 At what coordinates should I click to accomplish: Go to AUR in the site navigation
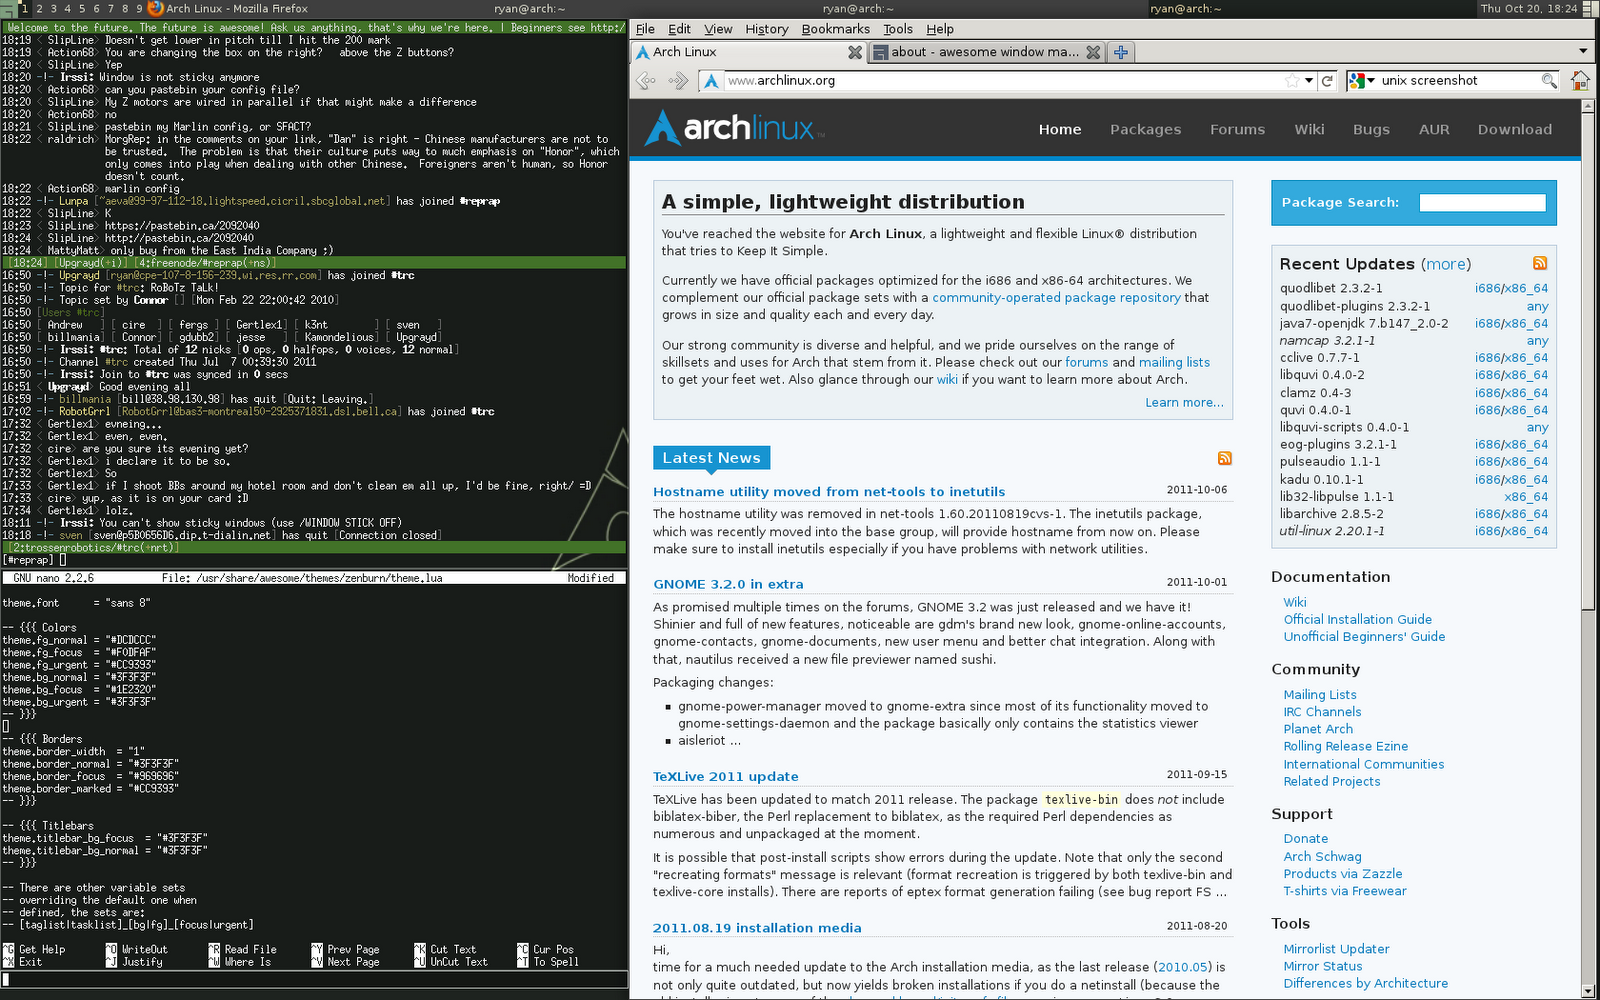[1434, 129]
